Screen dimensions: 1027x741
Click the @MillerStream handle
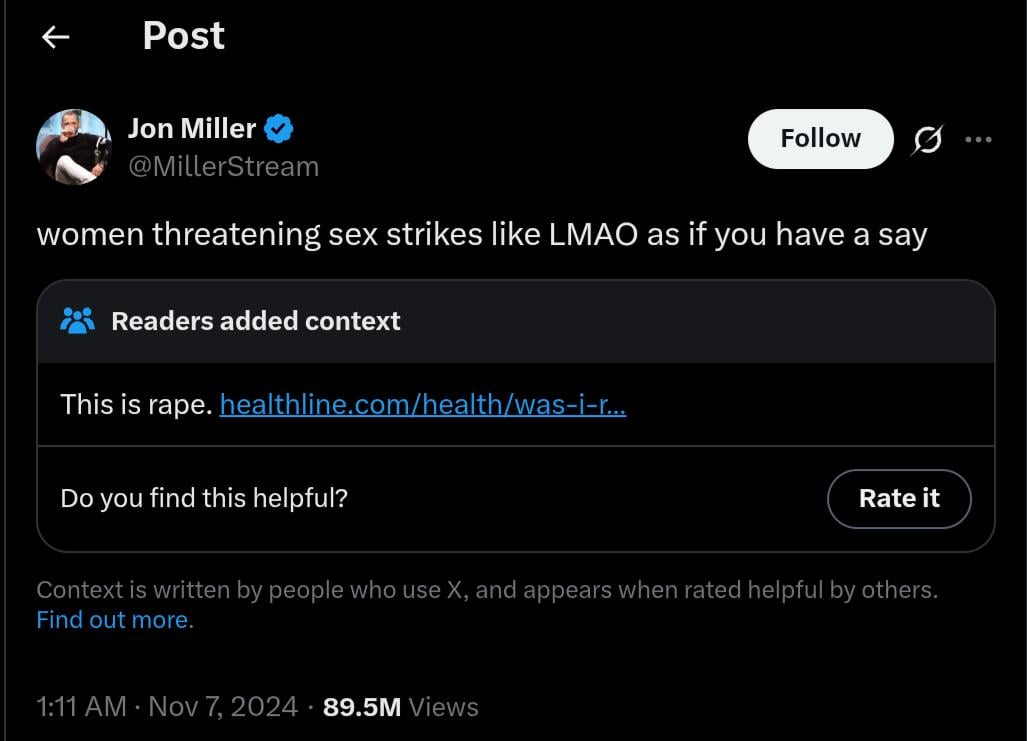pos(223,166)
